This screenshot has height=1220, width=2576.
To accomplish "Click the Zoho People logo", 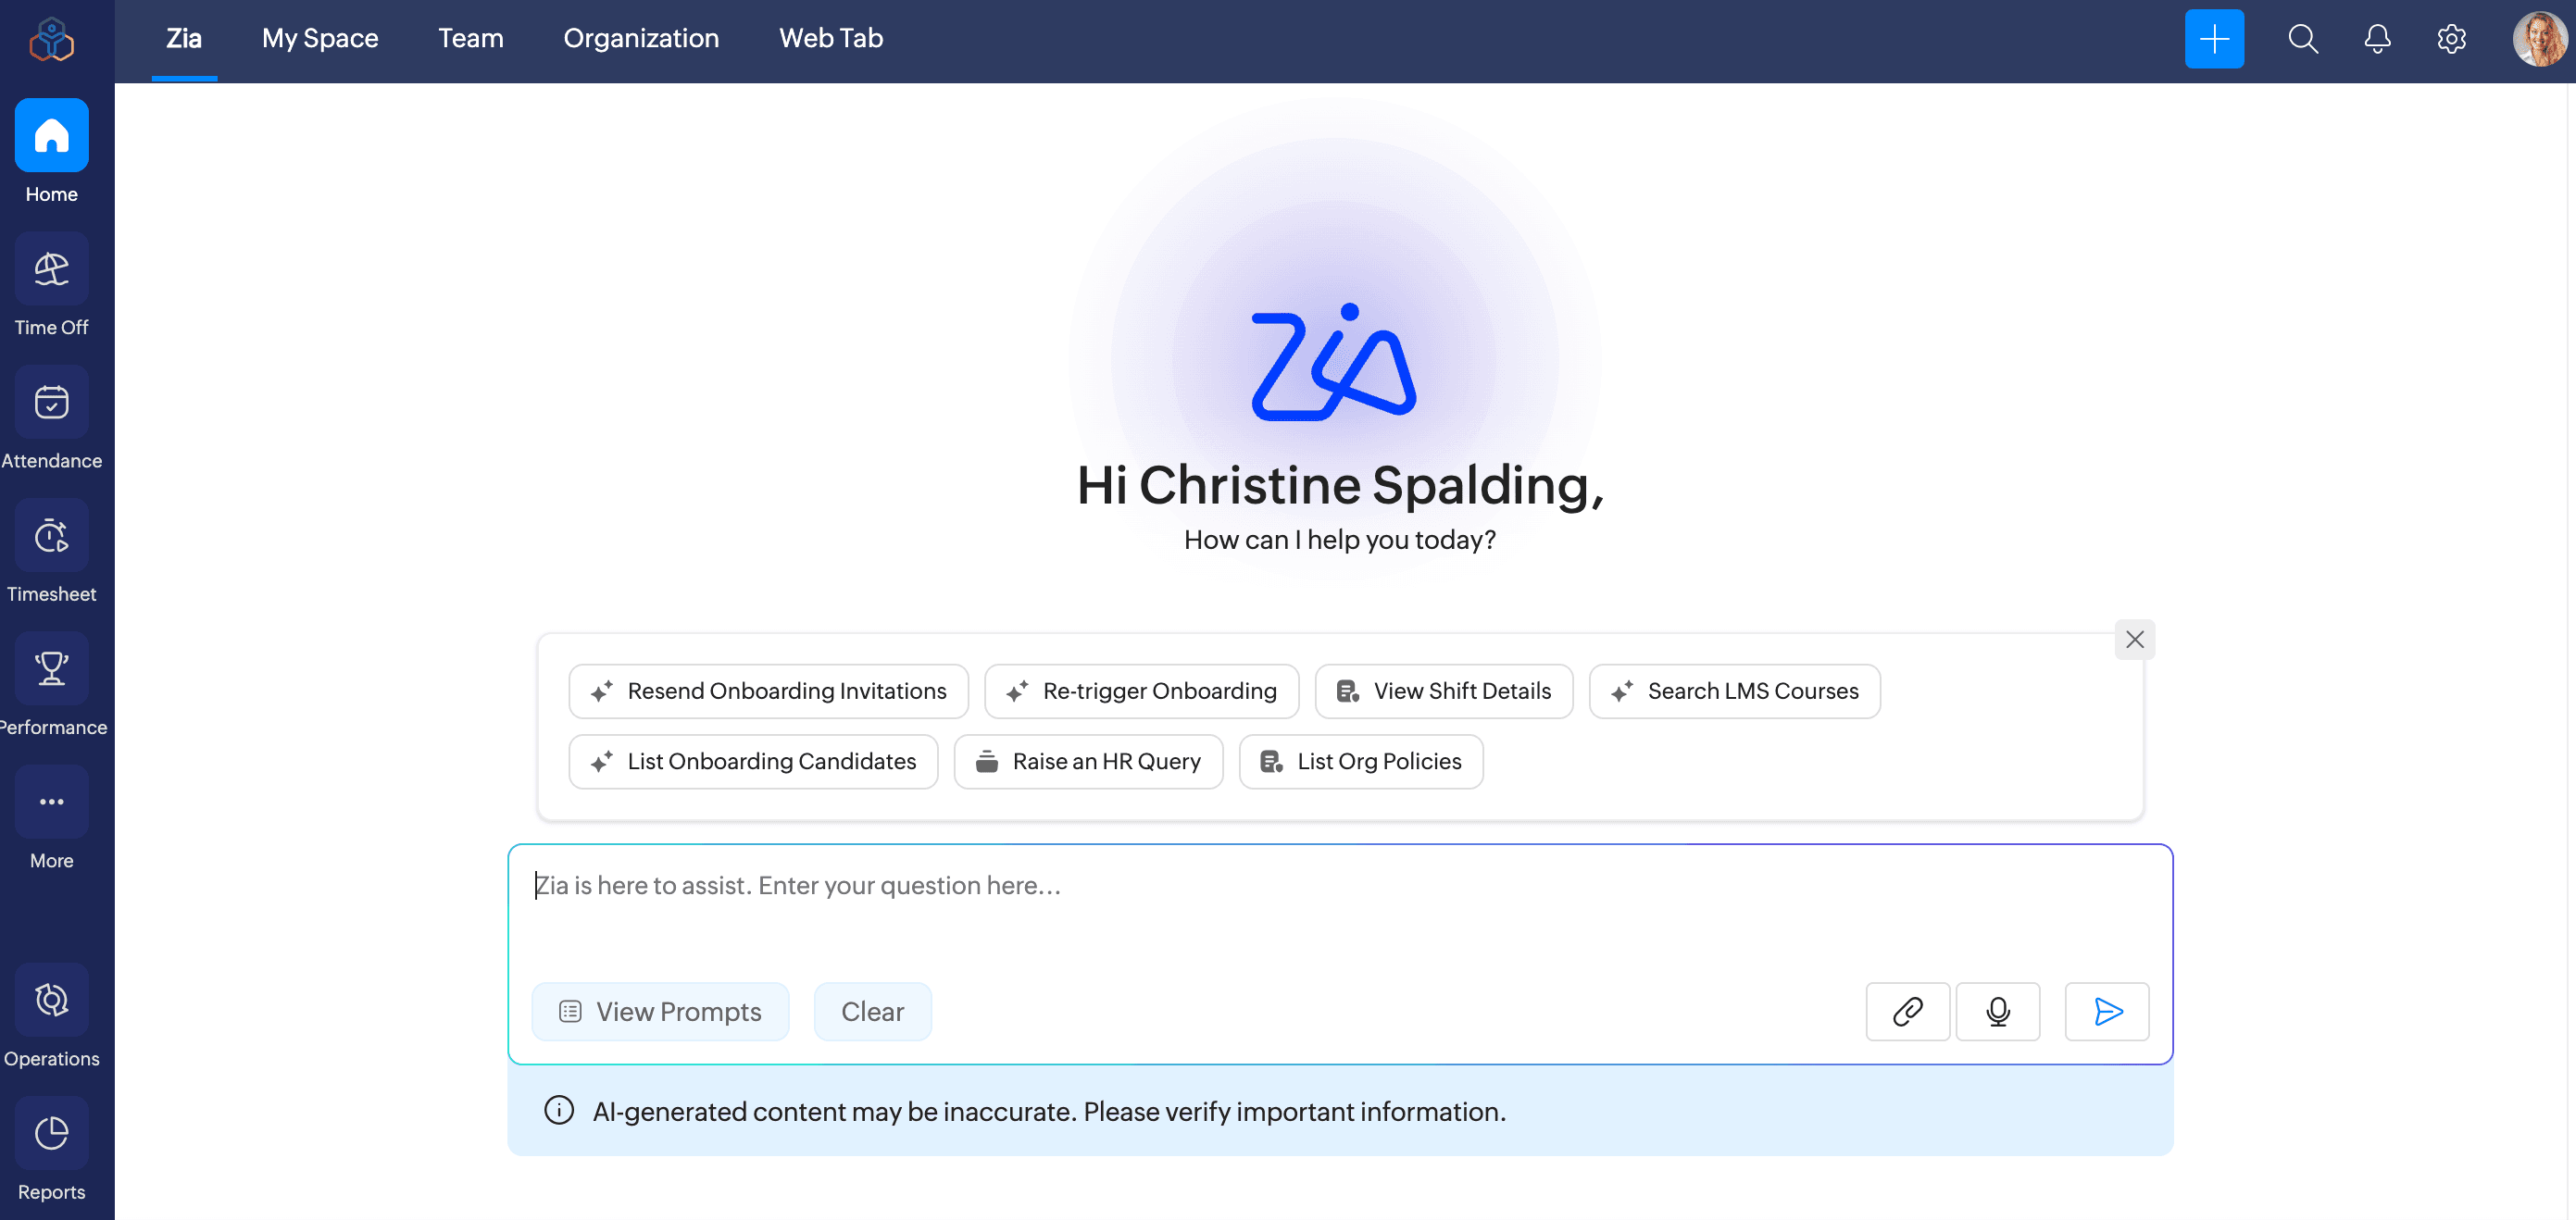I will (x=51, y=40).
